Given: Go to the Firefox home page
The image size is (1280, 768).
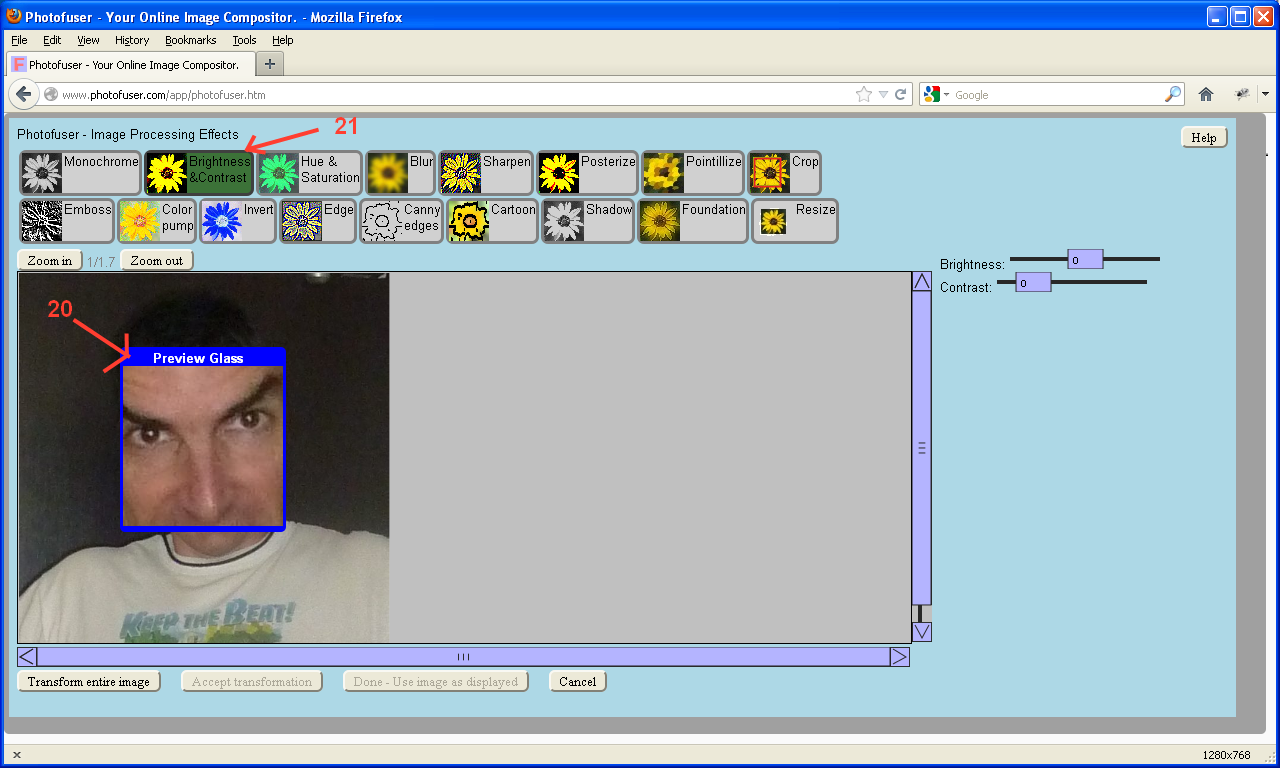Looking at the screenshot, I should click(1206, 94).
